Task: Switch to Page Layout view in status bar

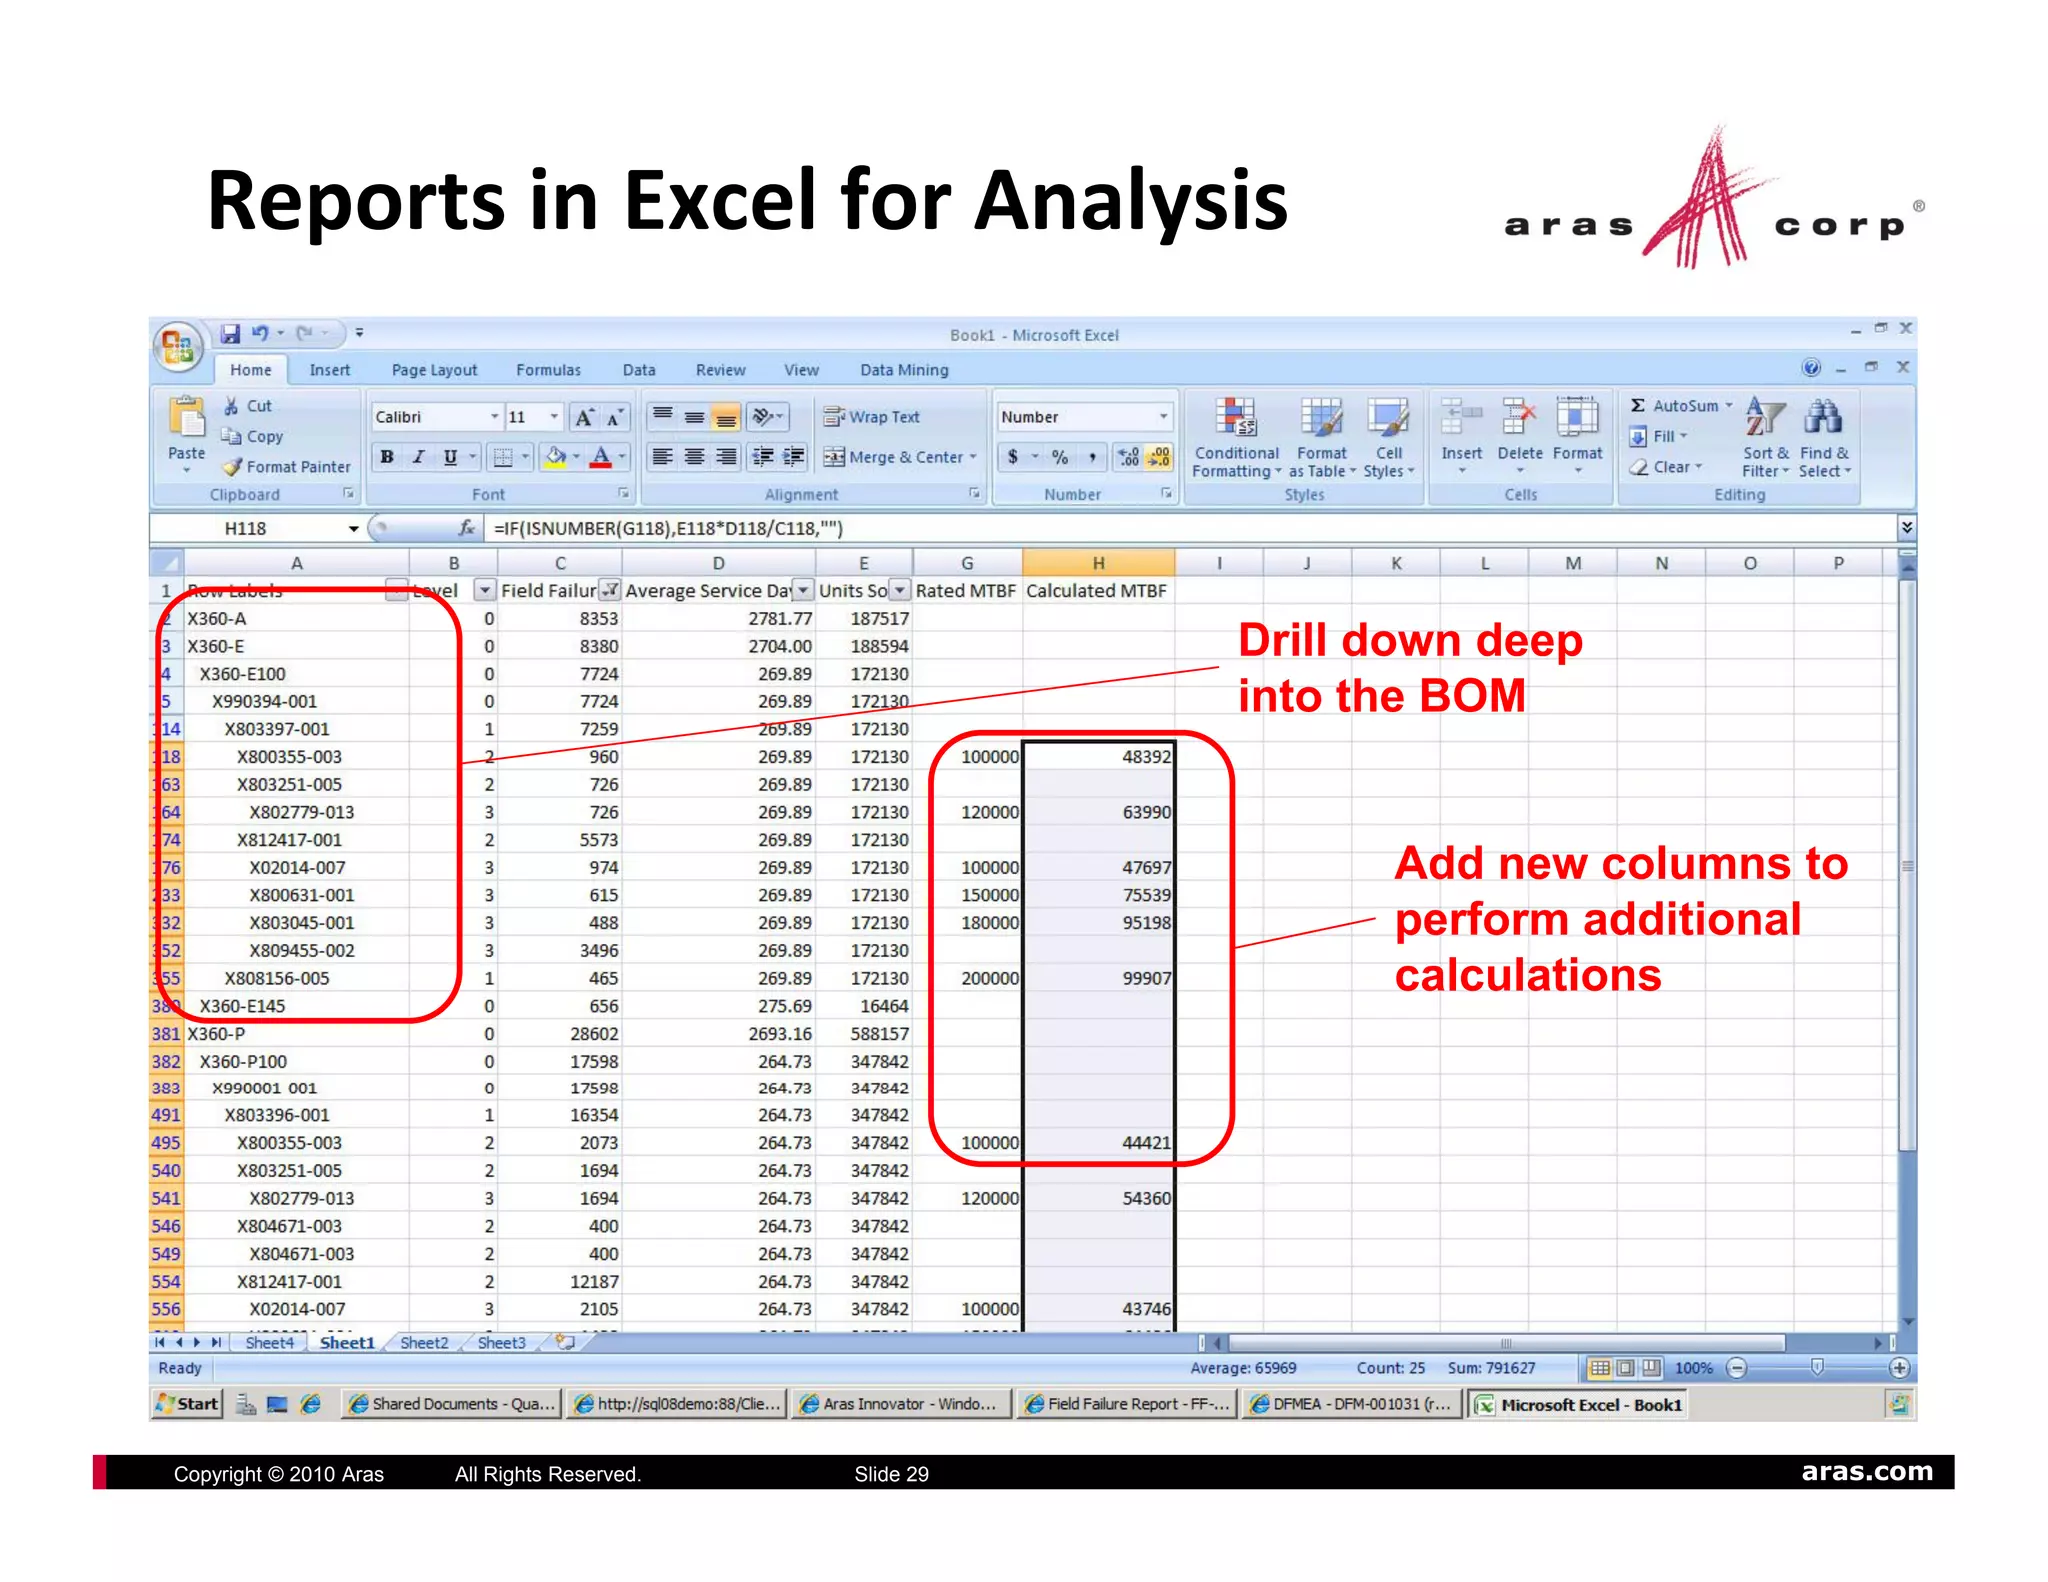Action: pyautogui.click(x=1626, y=1367)
